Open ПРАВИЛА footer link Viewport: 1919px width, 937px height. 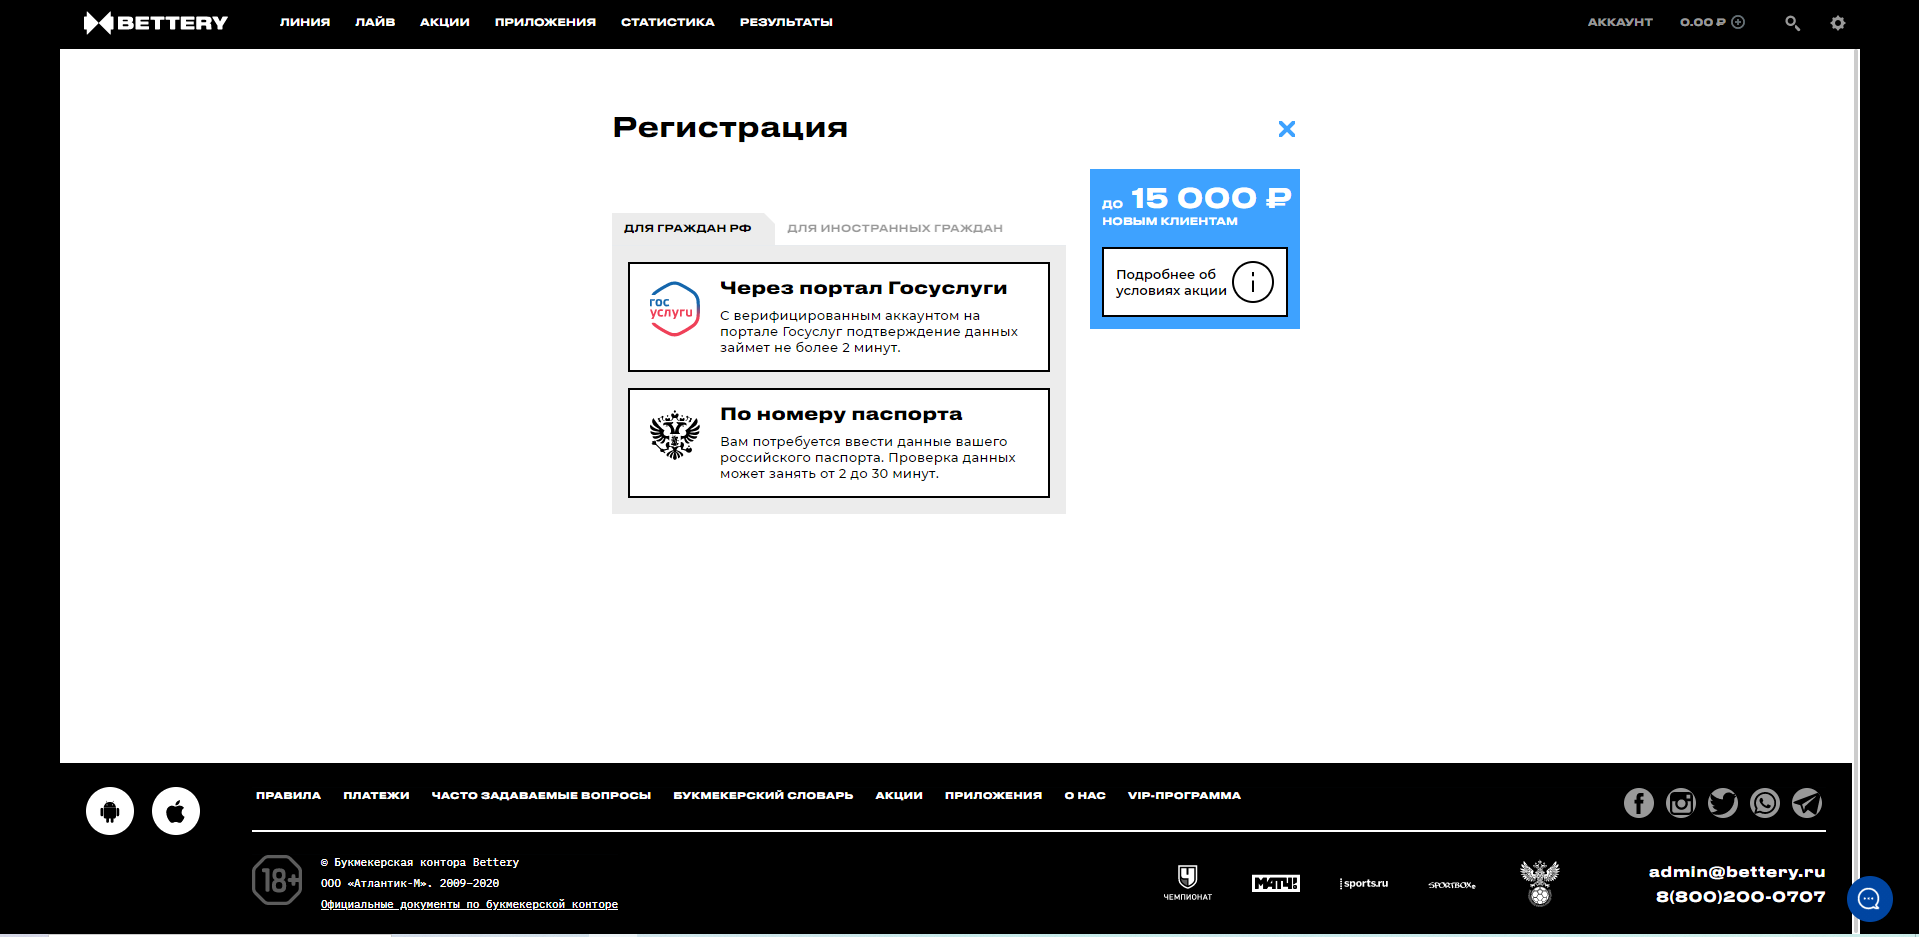coord(288,796)
